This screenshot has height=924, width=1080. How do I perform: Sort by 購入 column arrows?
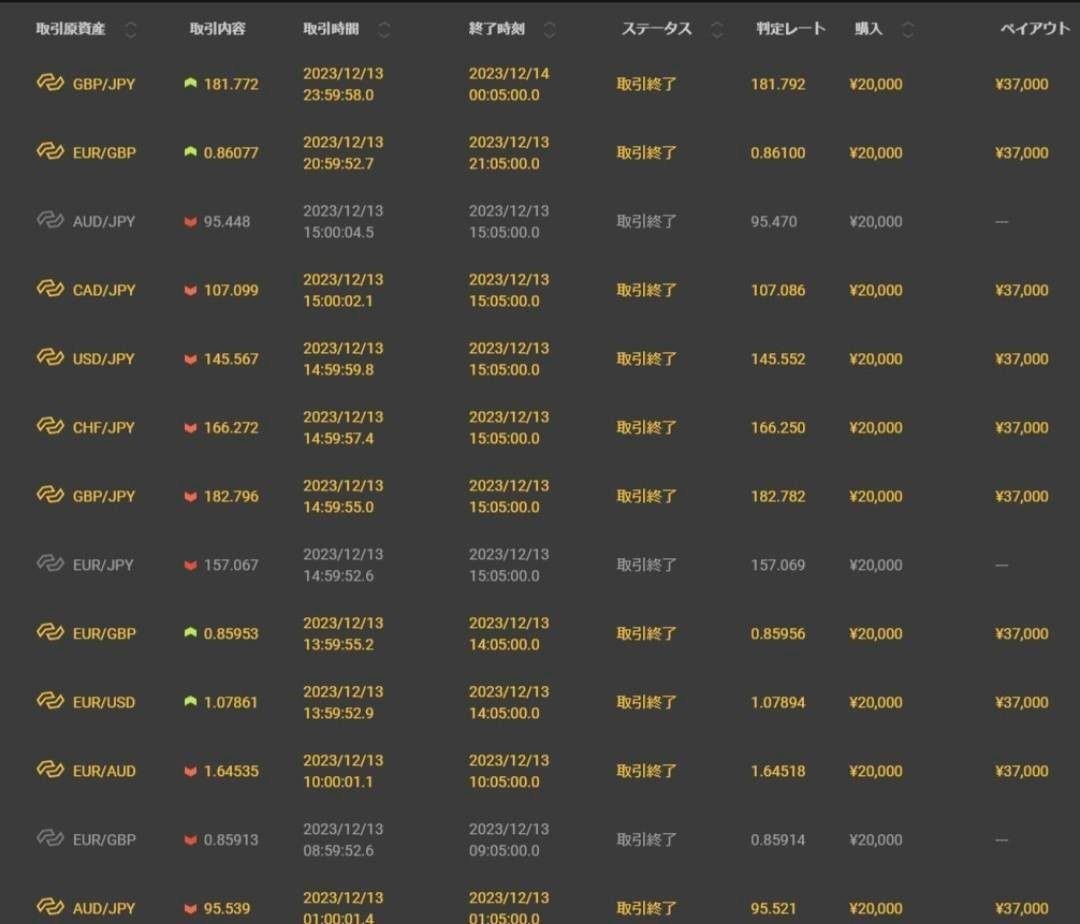907,29
